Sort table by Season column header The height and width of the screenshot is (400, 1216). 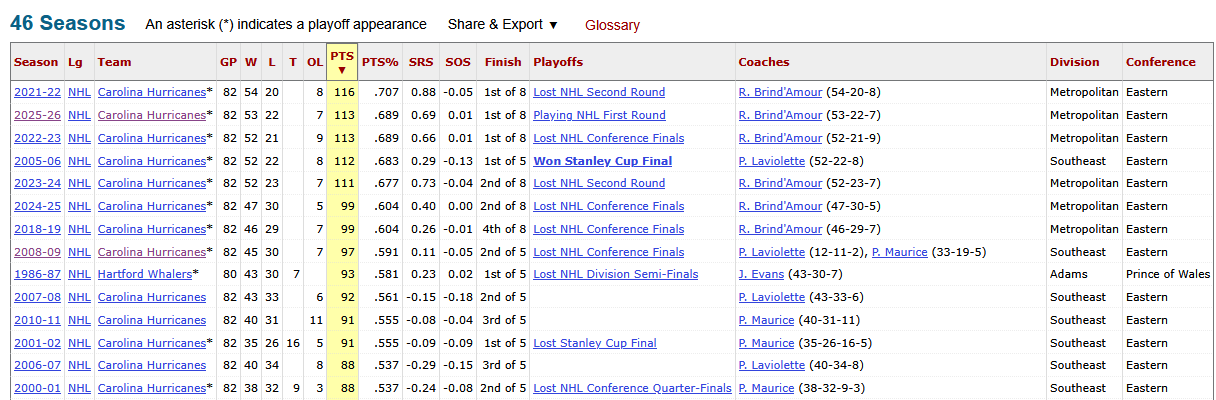coord(36,62)
